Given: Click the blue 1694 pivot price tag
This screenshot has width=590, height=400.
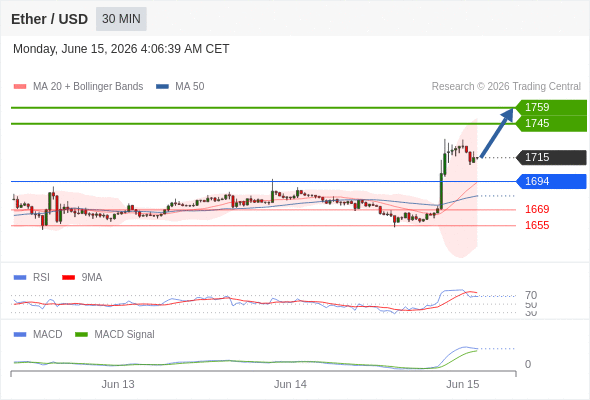Looking at the screenshot, I should pos(551,181).
